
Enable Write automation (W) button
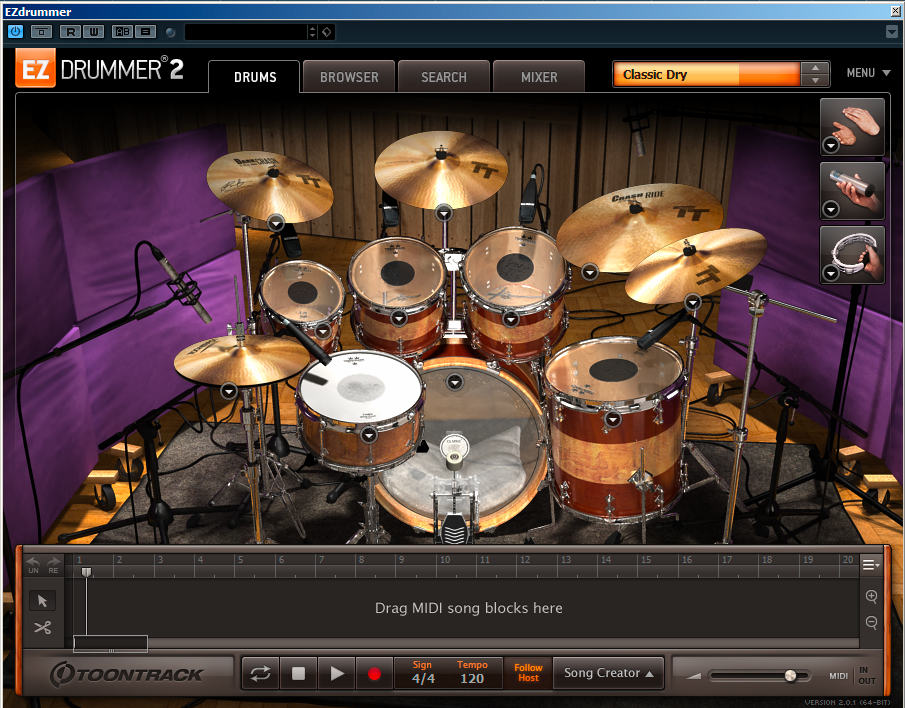(x=94, y=32)
